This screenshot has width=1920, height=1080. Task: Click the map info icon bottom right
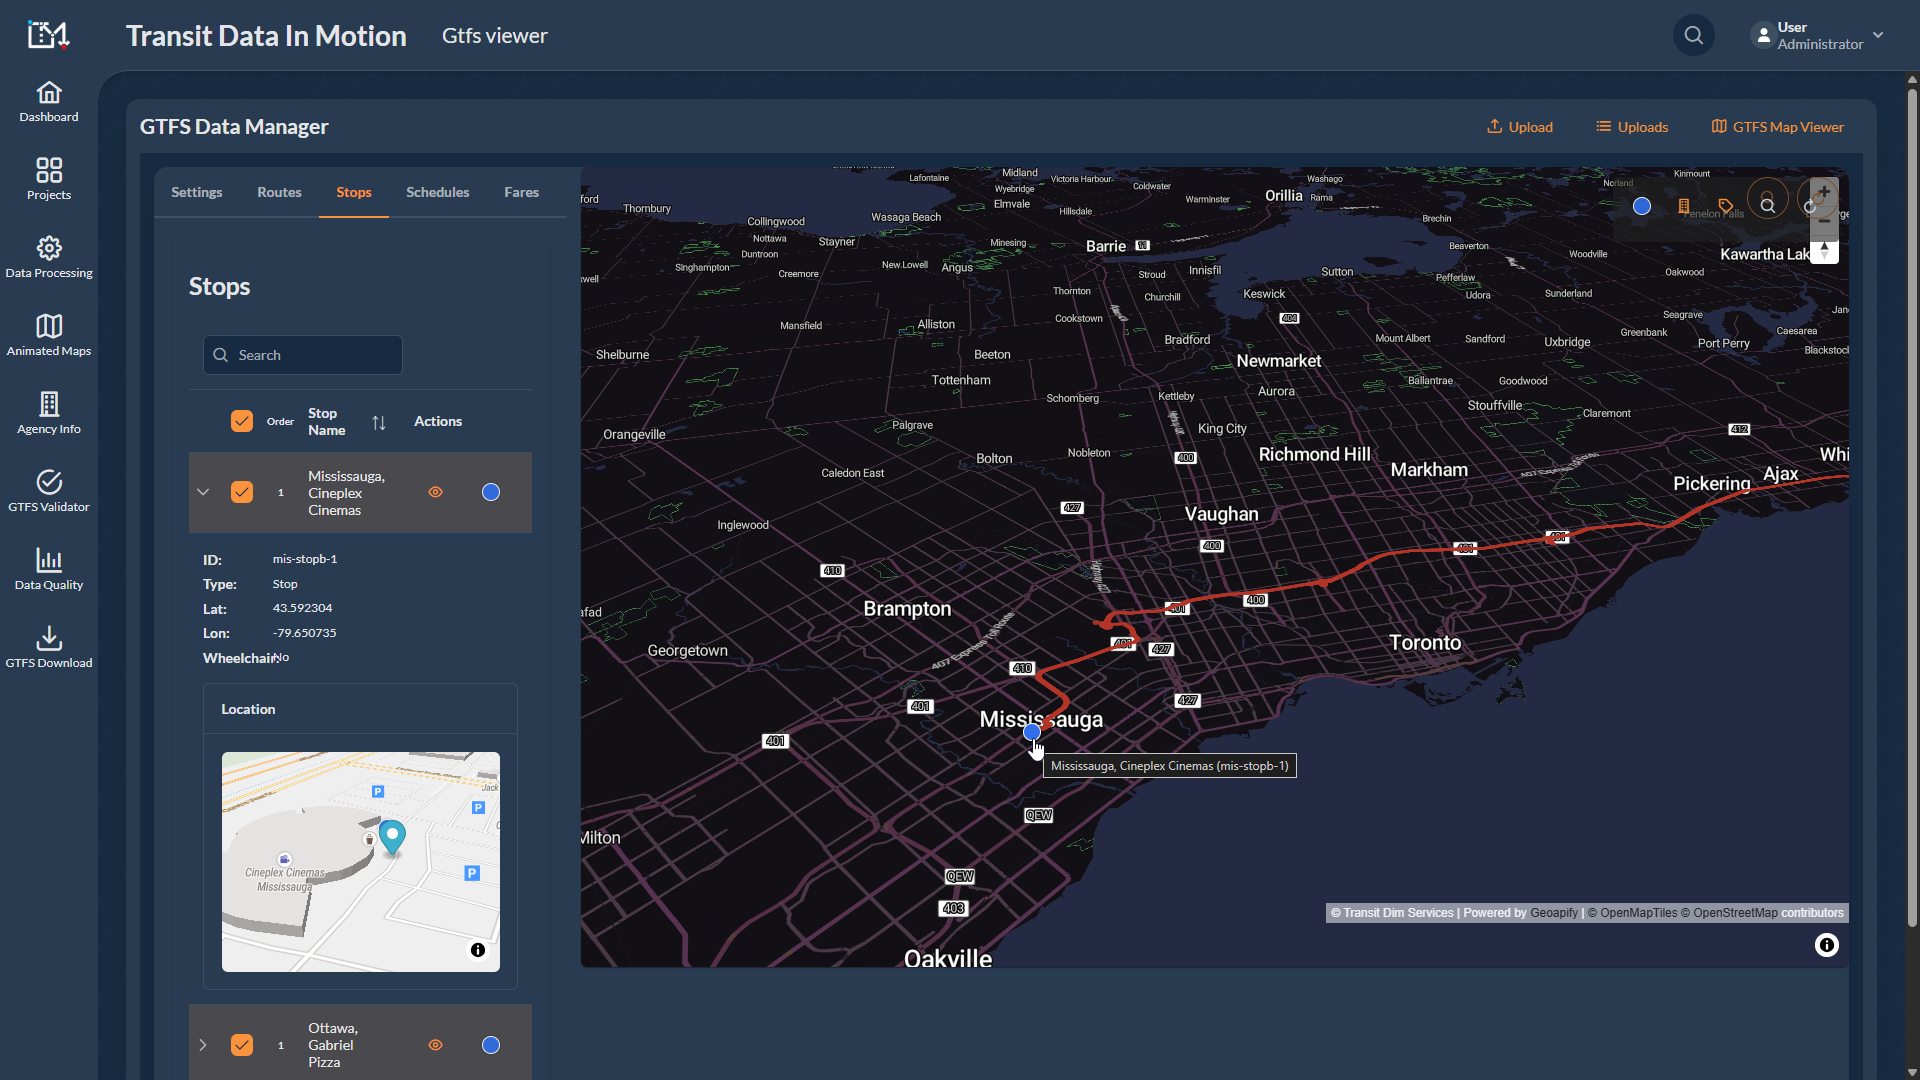tap(1826, 945)
